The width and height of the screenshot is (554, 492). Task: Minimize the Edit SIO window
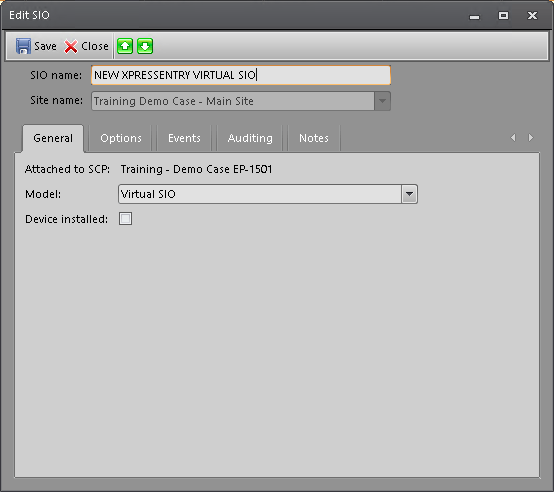pyautogui.click(x=475, y=17)
